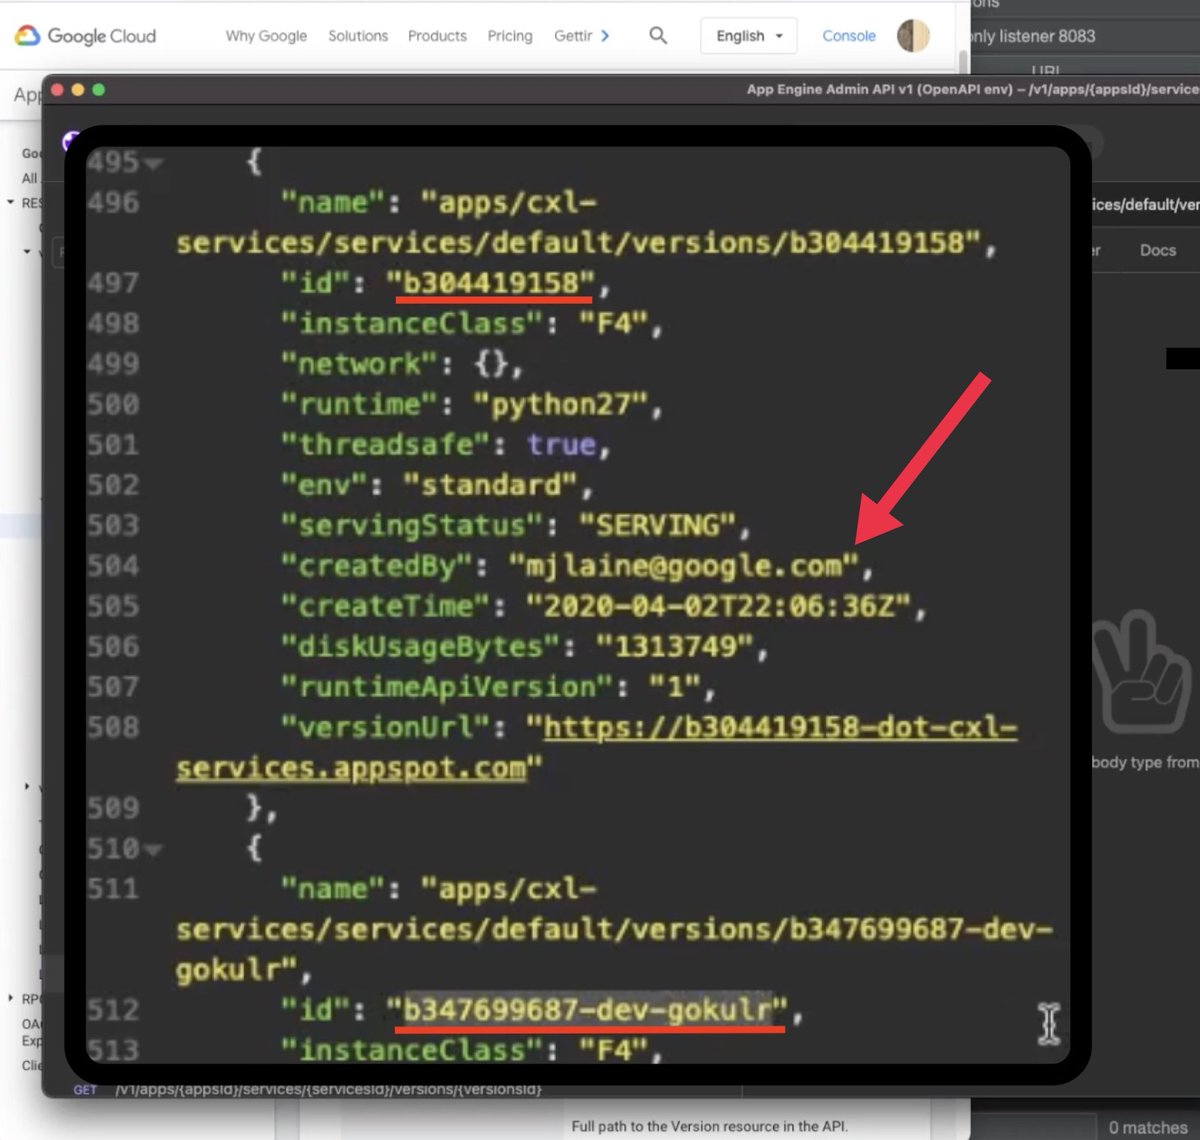Open the search icon in Google Cloud header

658,35
